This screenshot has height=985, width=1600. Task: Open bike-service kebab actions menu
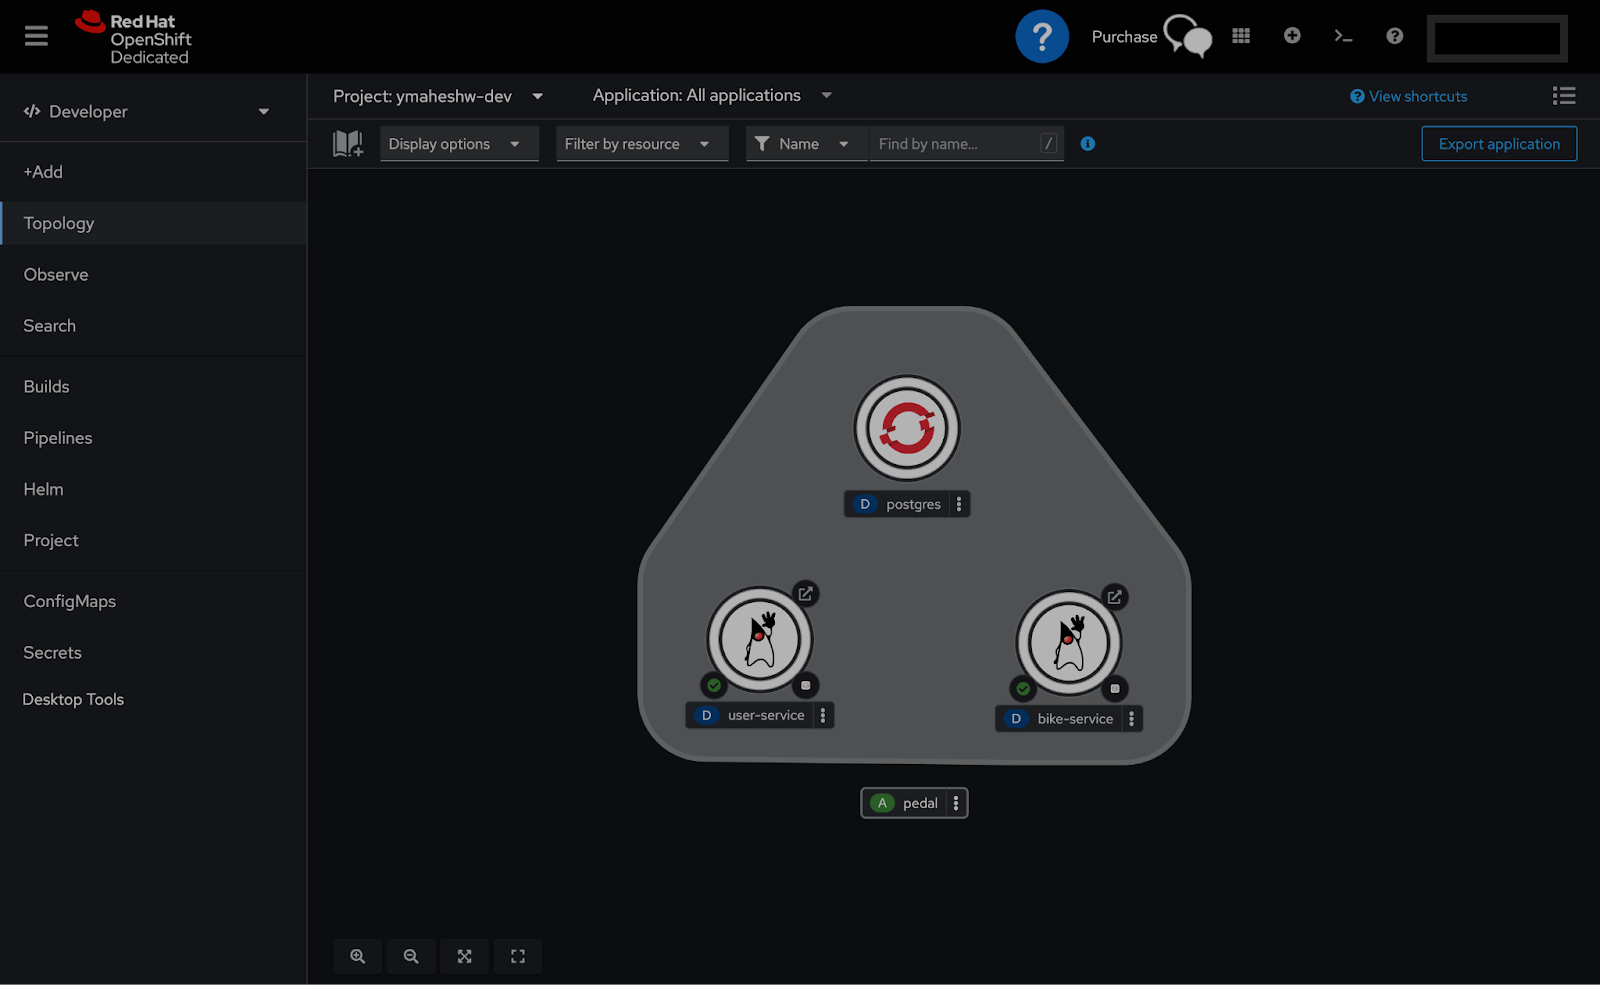[x=1132, y=718]
